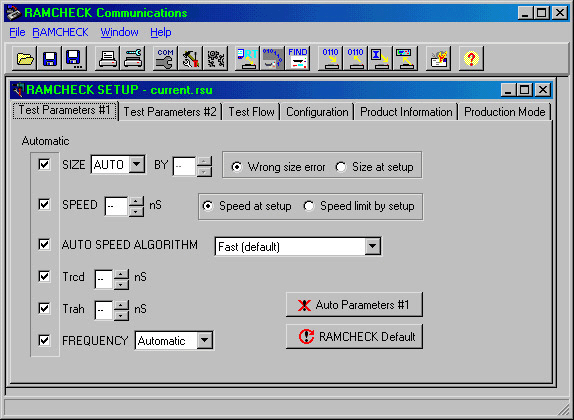Click the mail envelope toolbar icon

tap(439, 58)
